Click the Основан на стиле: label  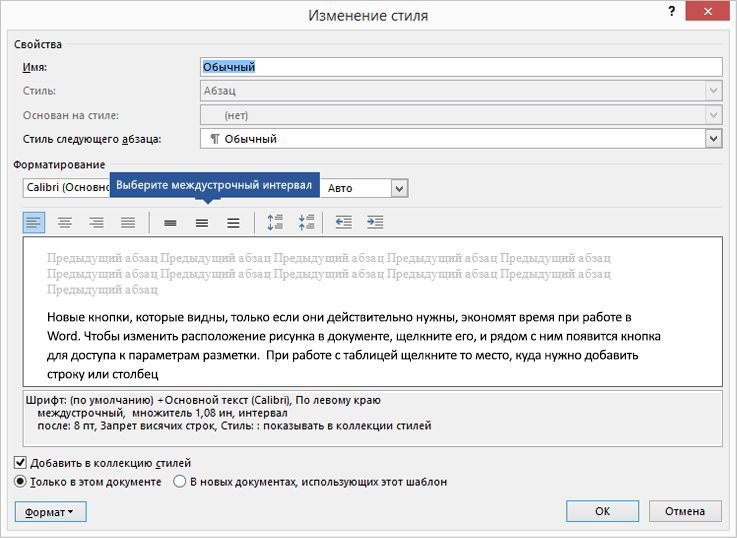click(71, 115)
